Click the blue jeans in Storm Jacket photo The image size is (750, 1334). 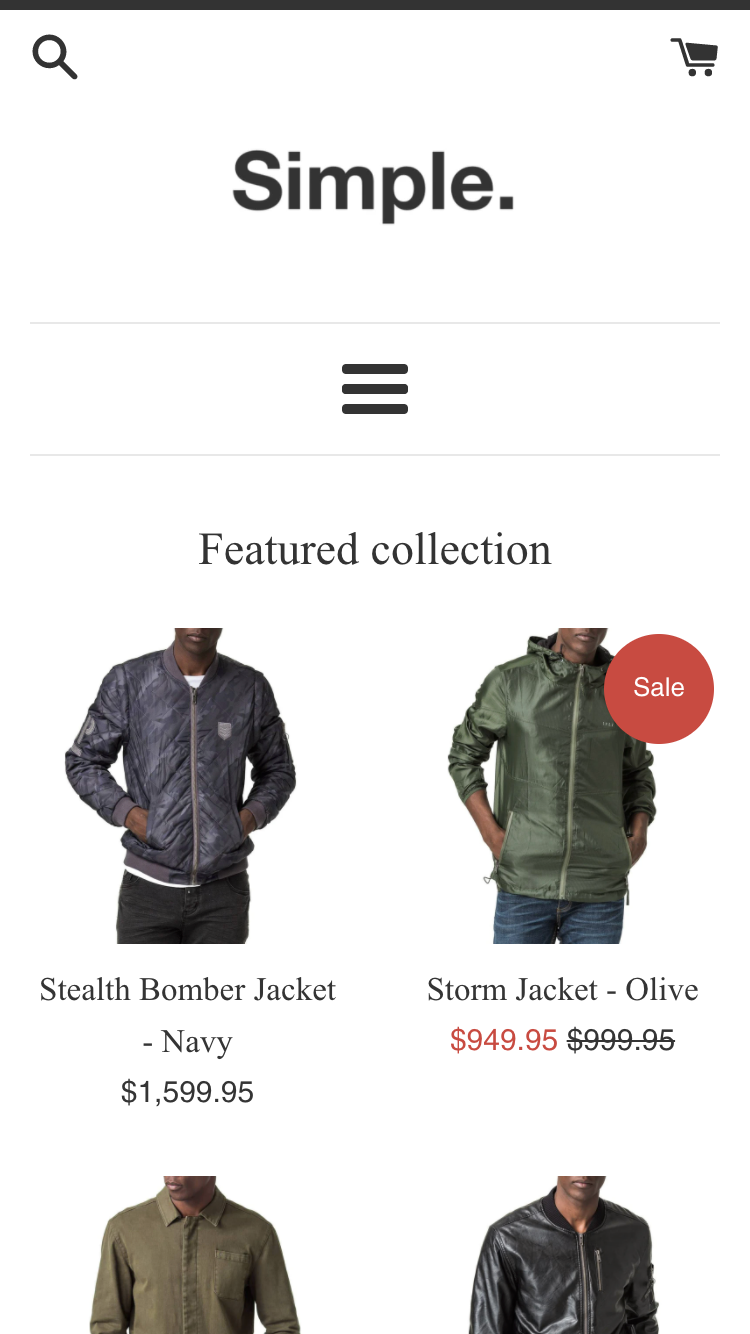tap(560, 916)
